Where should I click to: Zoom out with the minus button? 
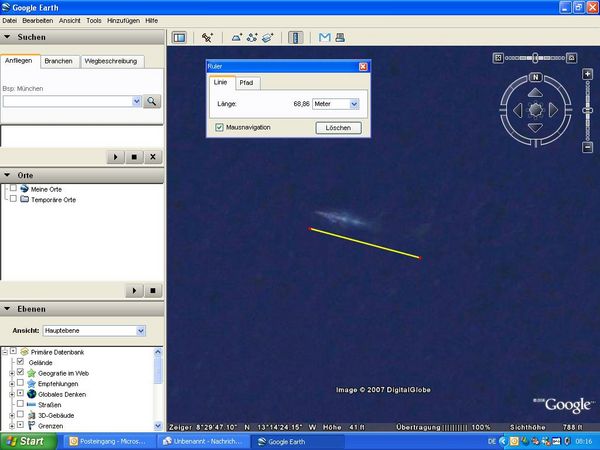click(587, 147)
